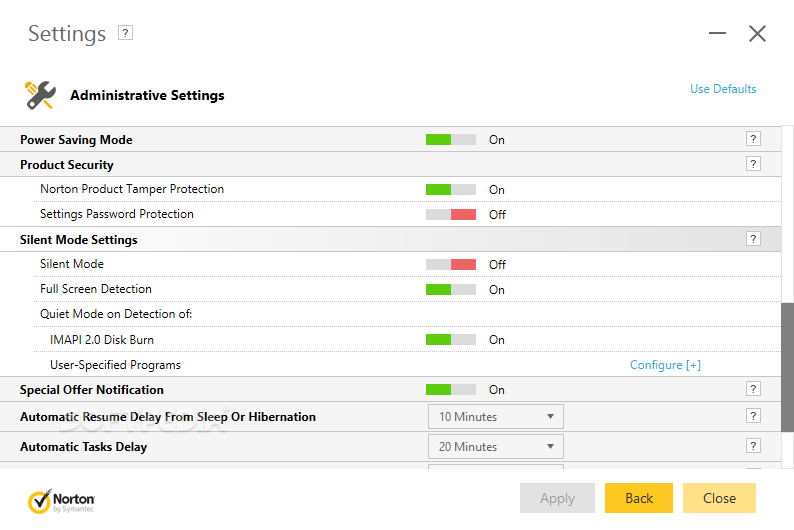Click the Administrative Settings title text
The width and height of the screenshot is (794, 530).
pos(147,95)
